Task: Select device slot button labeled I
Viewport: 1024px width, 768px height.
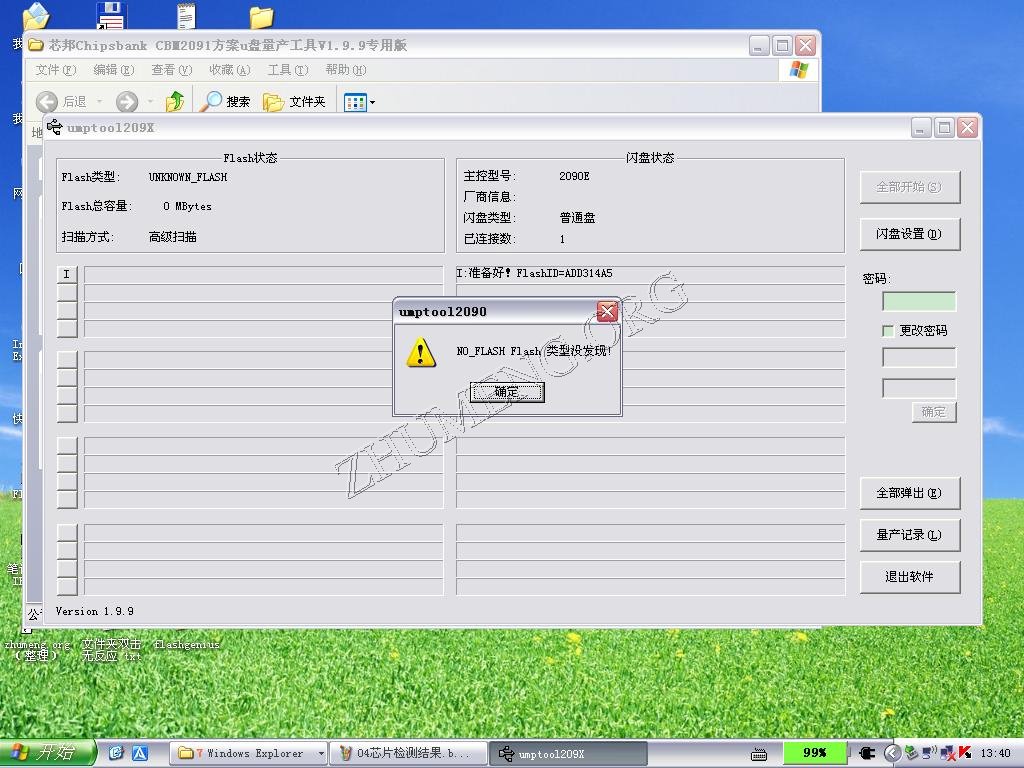Action: (67, 274)
